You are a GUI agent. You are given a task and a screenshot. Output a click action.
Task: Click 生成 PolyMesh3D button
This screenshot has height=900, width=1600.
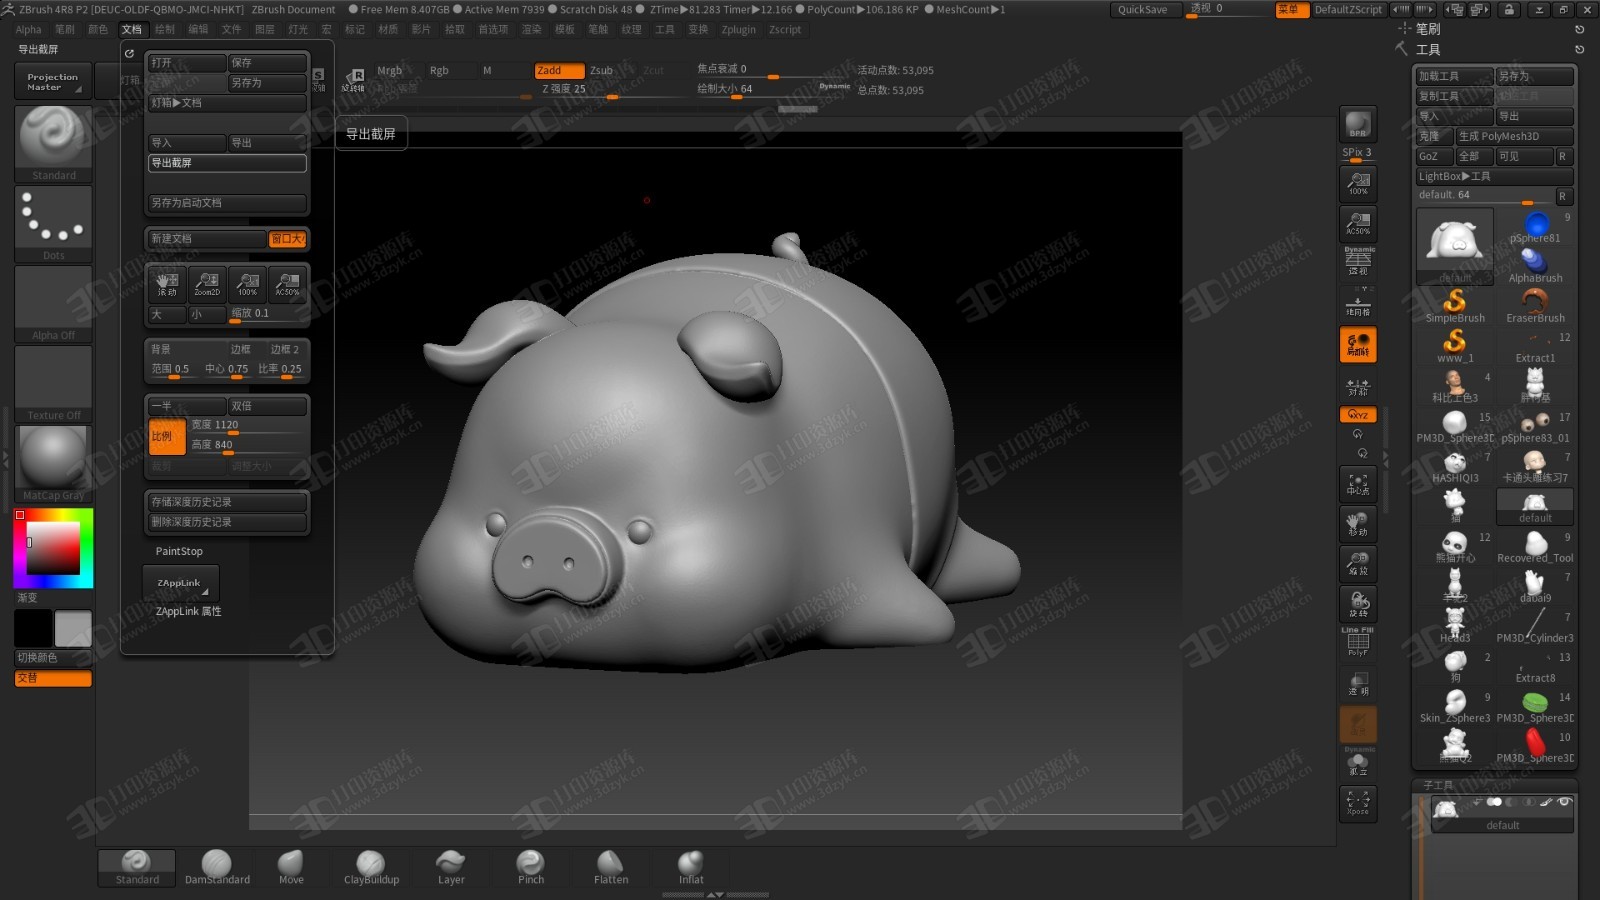pyautogui.click(x=1515, y=136)
